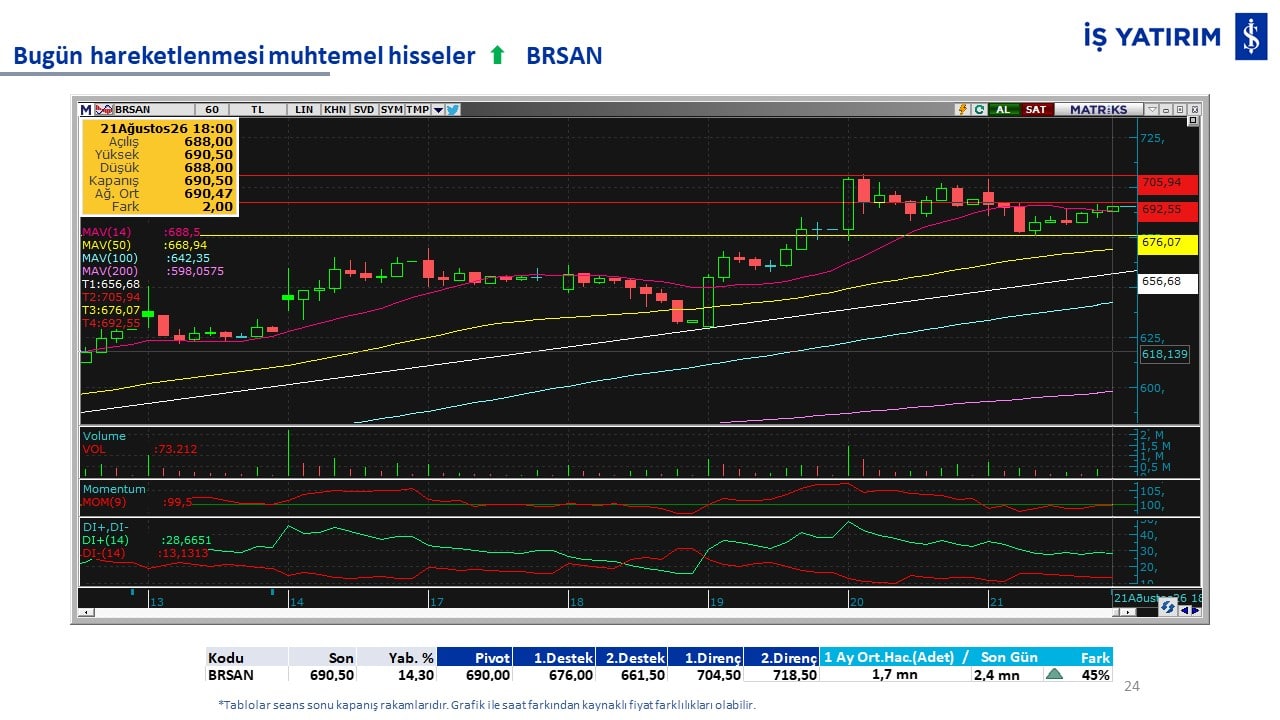
Task: Toggle the SVD option in toolbar
Action: pyautogui.click(x=364, y=110)
